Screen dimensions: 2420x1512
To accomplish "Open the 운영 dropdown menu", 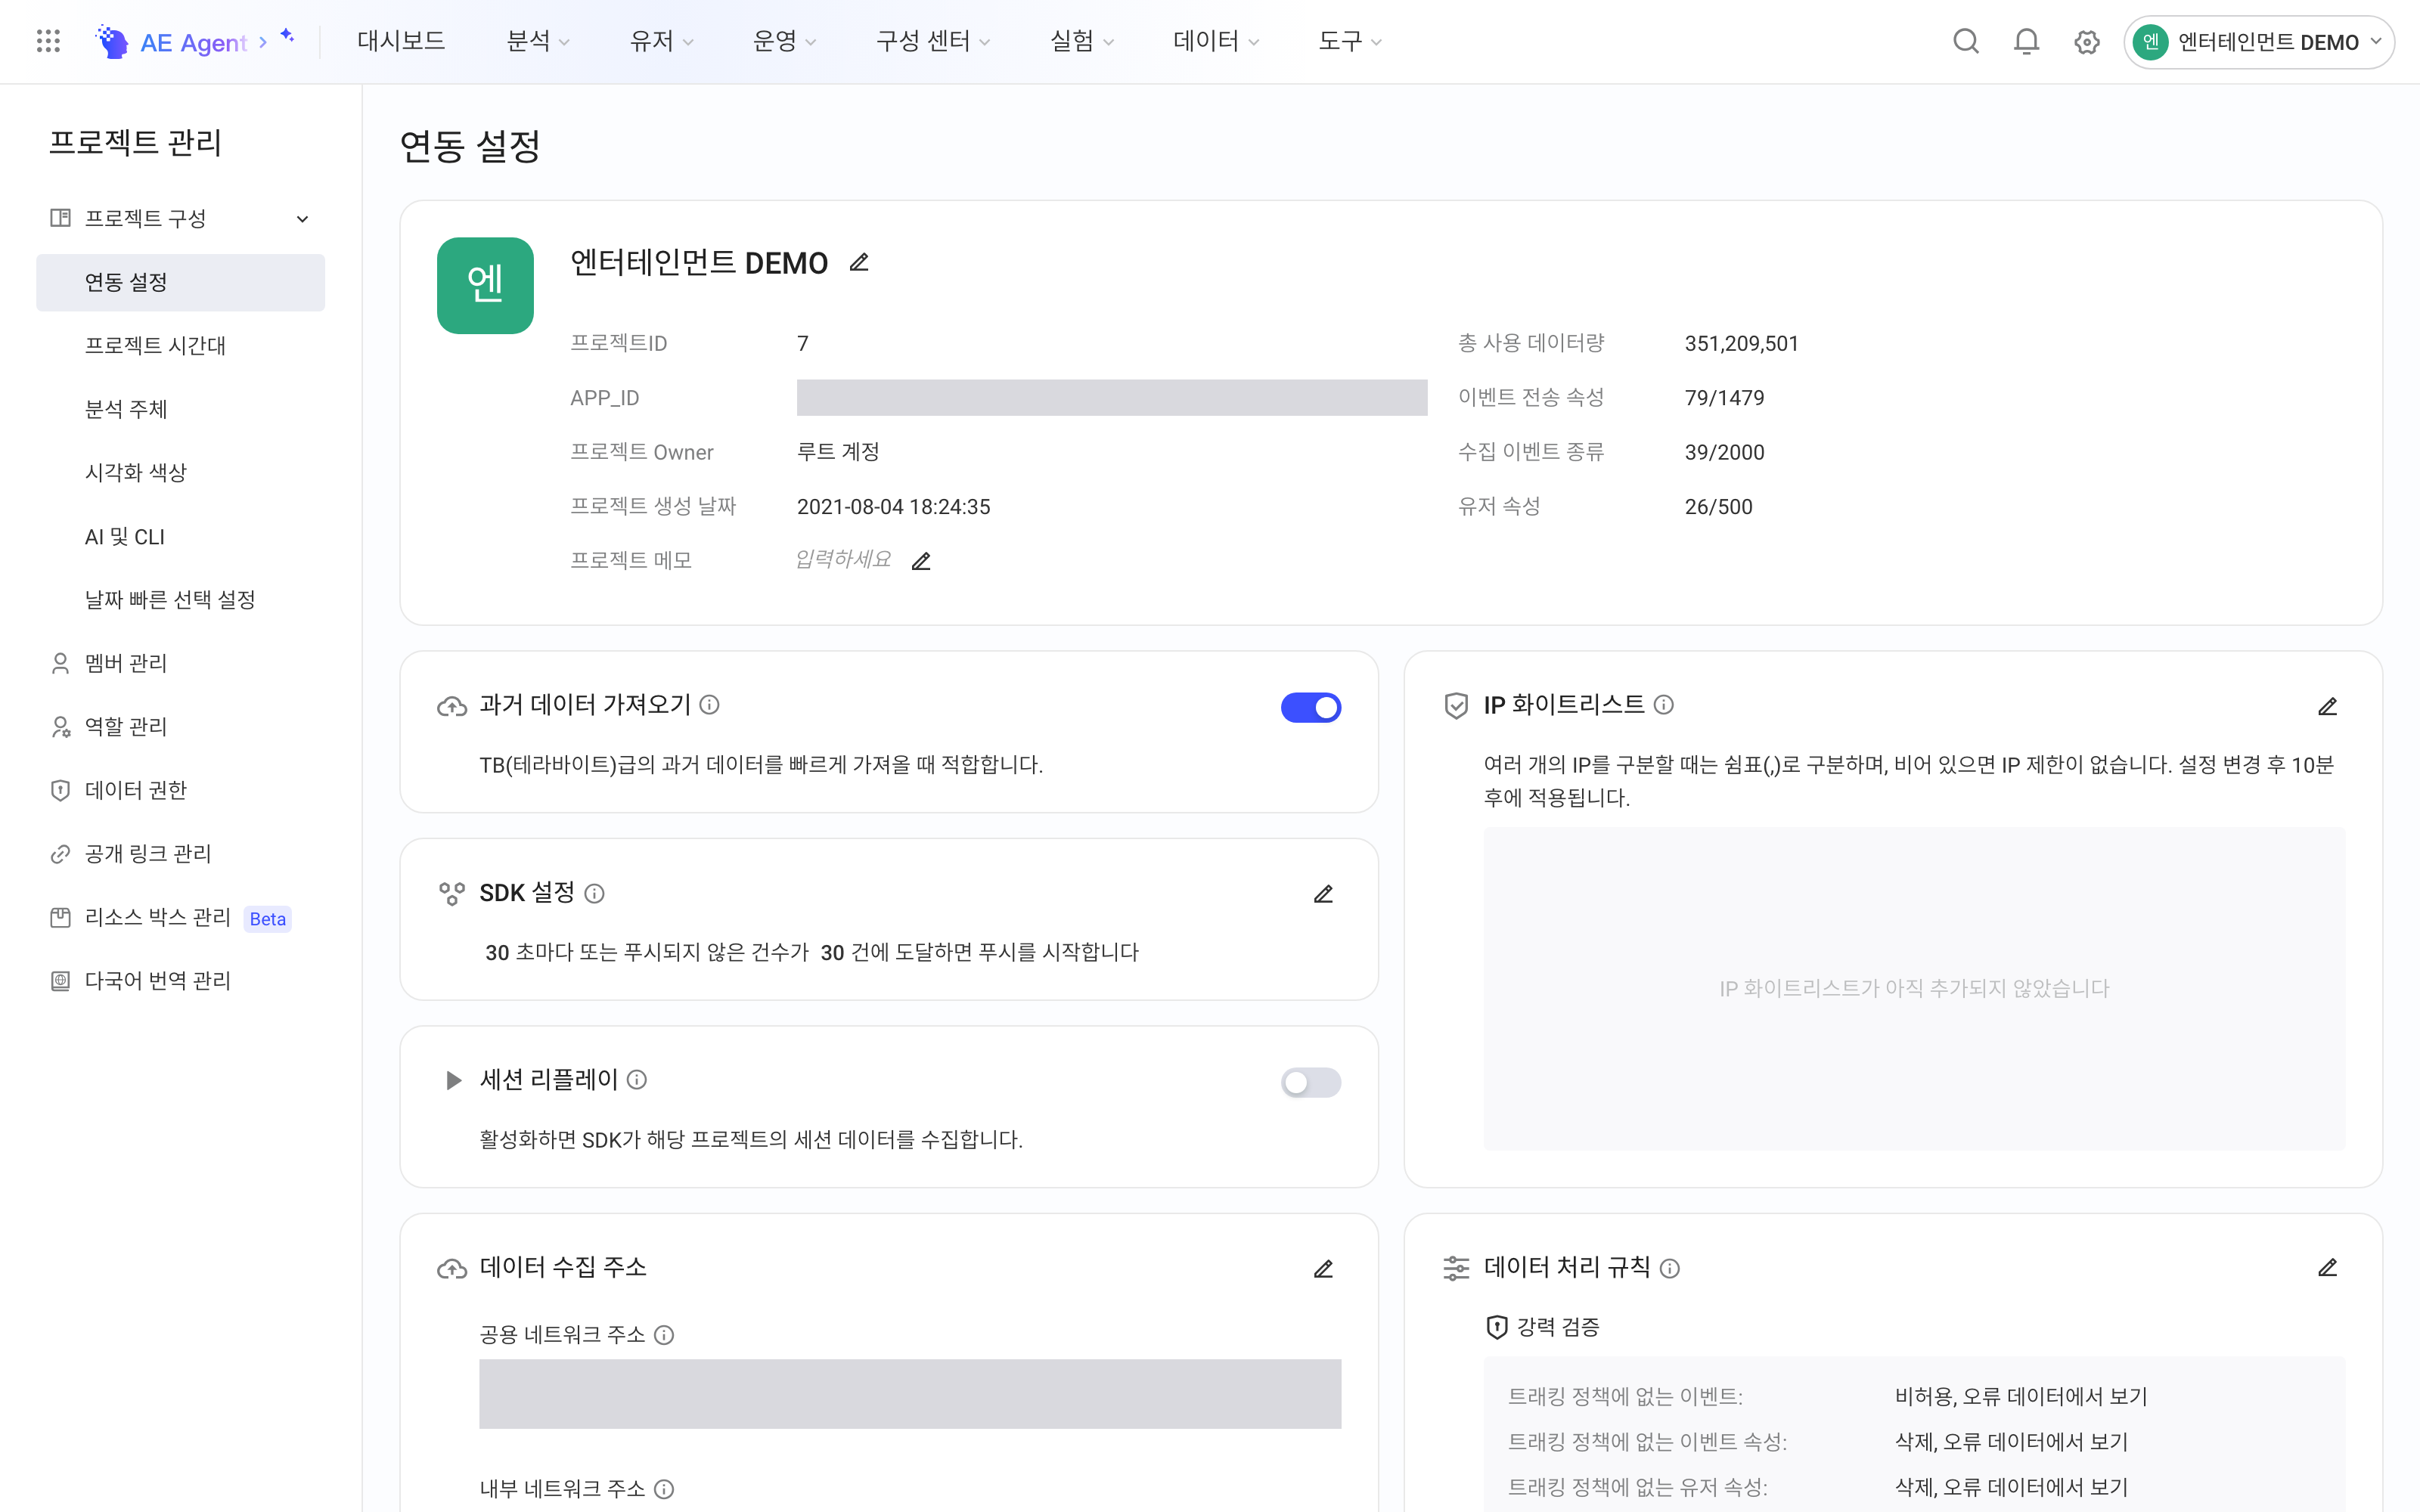I will tap(784, 41).
